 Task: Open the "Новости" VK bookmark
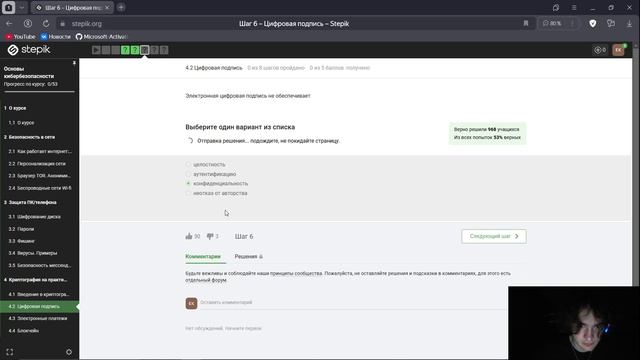56,37
